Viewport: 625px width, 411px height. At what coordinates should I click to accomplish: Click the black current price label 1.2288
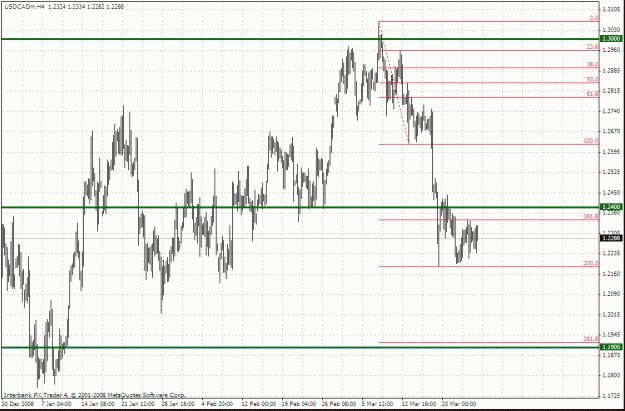click(x=611, y=238)
